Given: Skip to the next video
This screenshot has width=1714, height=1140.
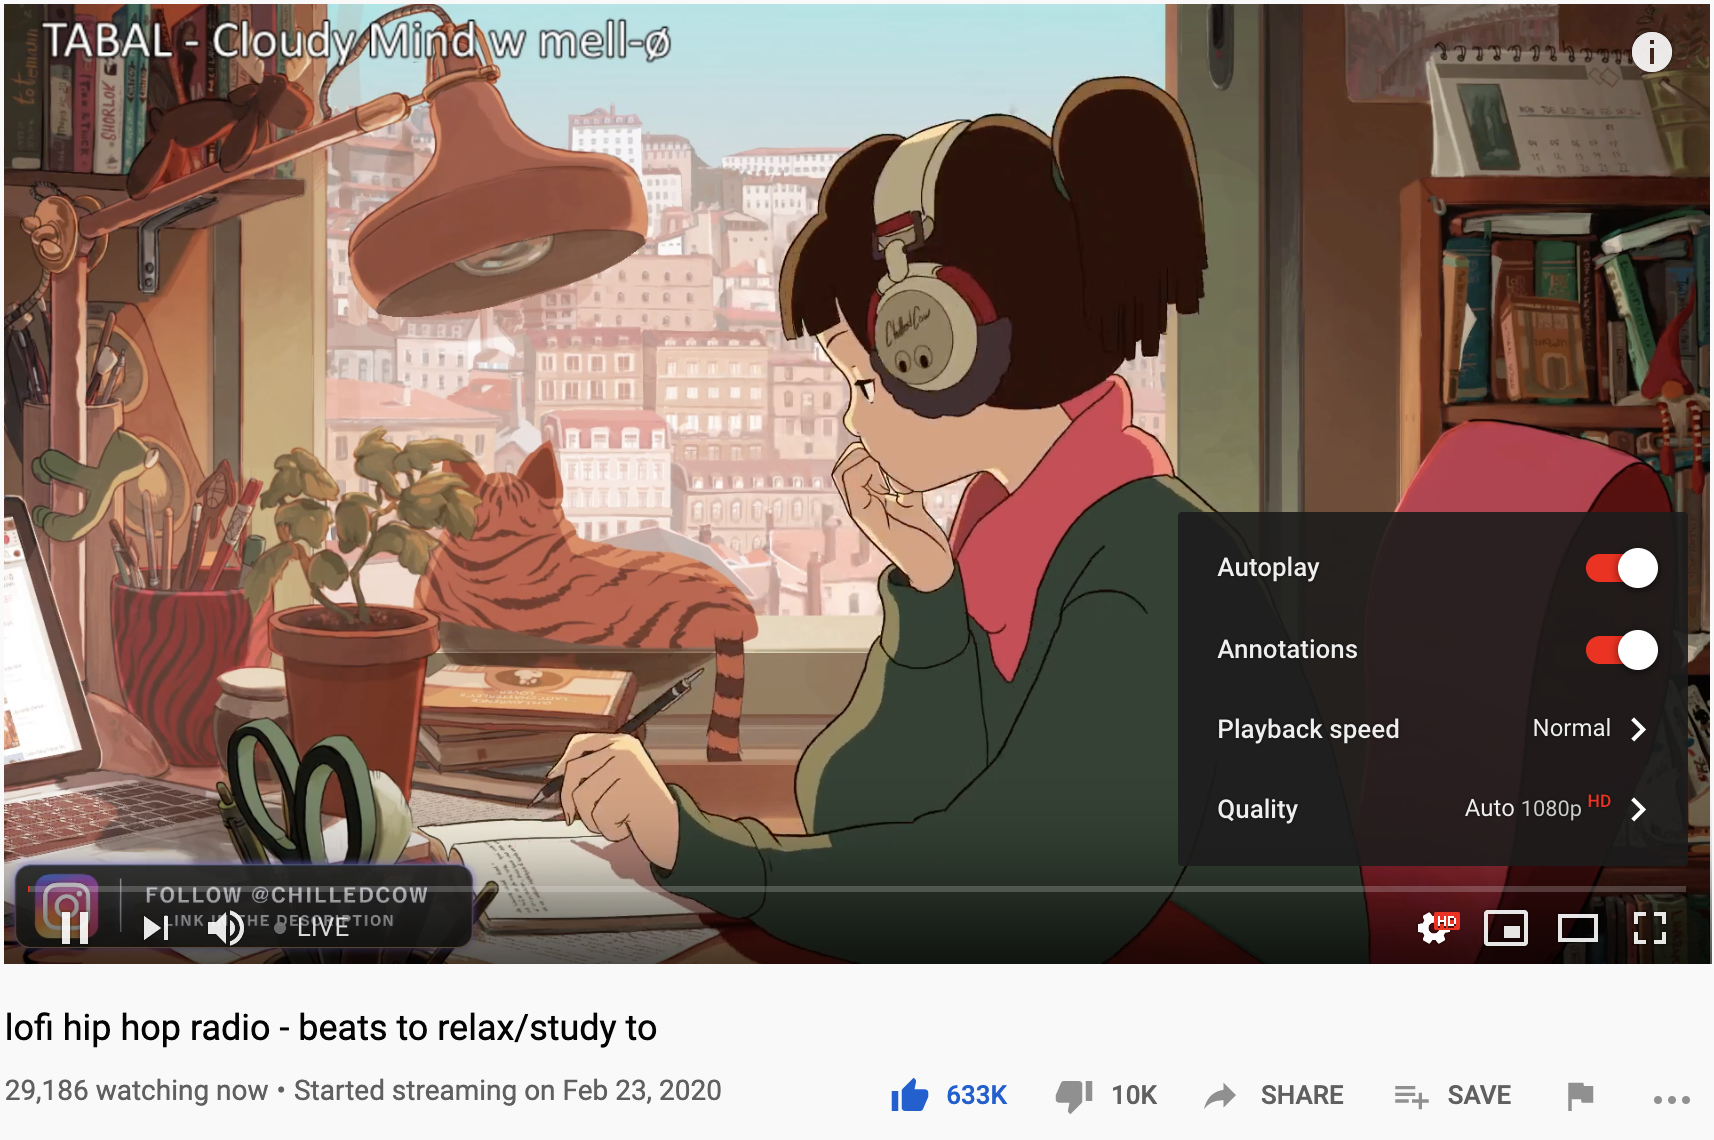Looking at the screenshot, I should 156,928.
